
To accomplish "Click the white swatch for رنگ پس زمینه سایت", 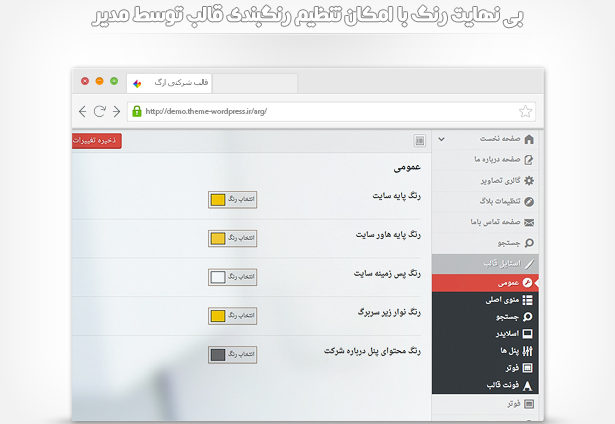I will pyautogui.click(x=217, y=277).
